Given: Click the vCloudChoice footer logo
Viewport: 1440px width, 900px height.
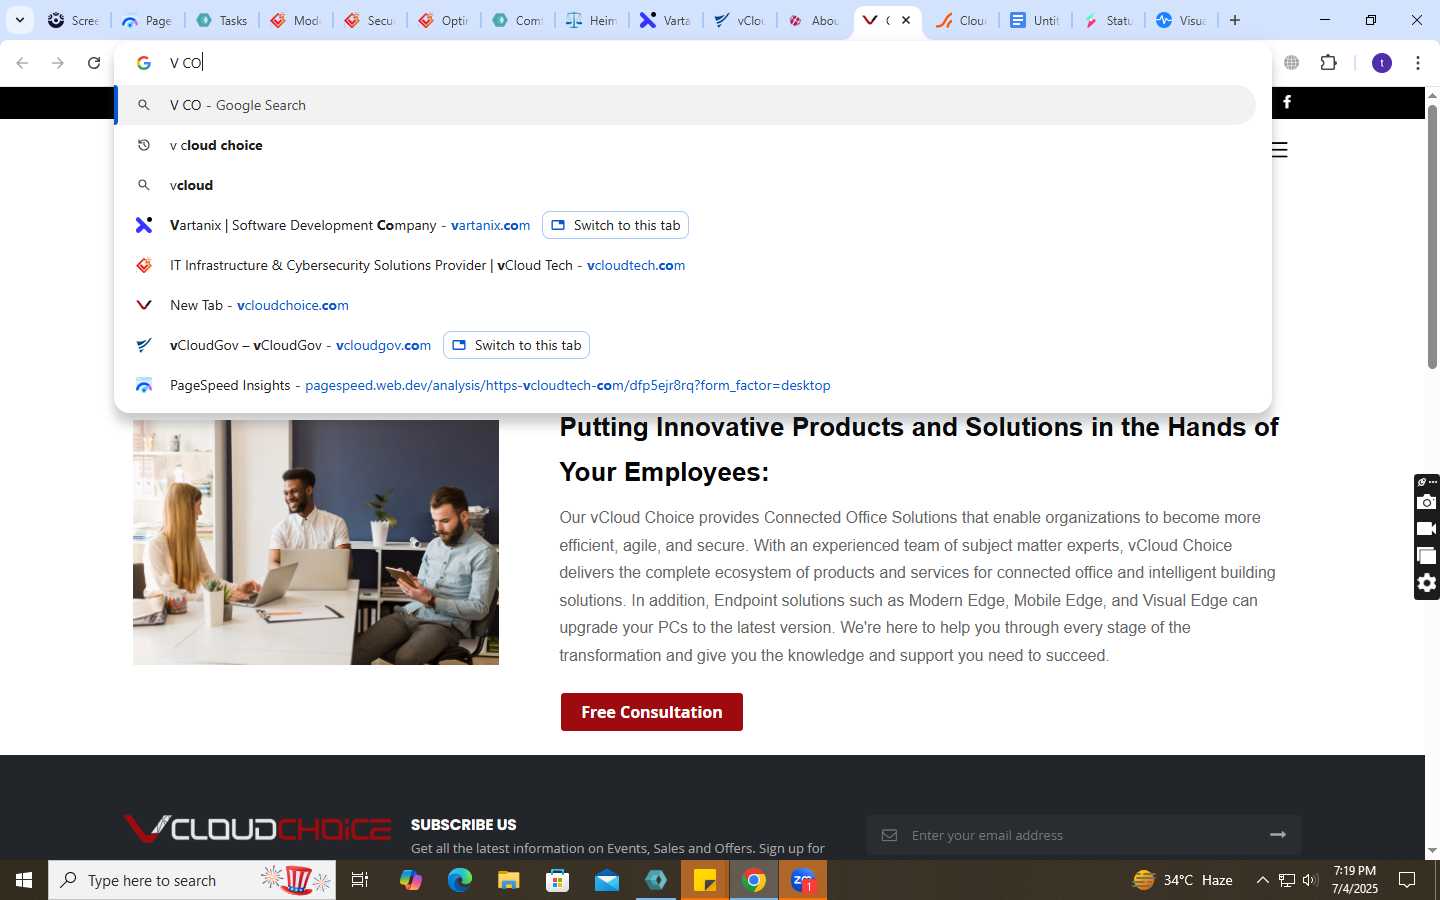Looking at the screenshot, I should tap(257, 828).
